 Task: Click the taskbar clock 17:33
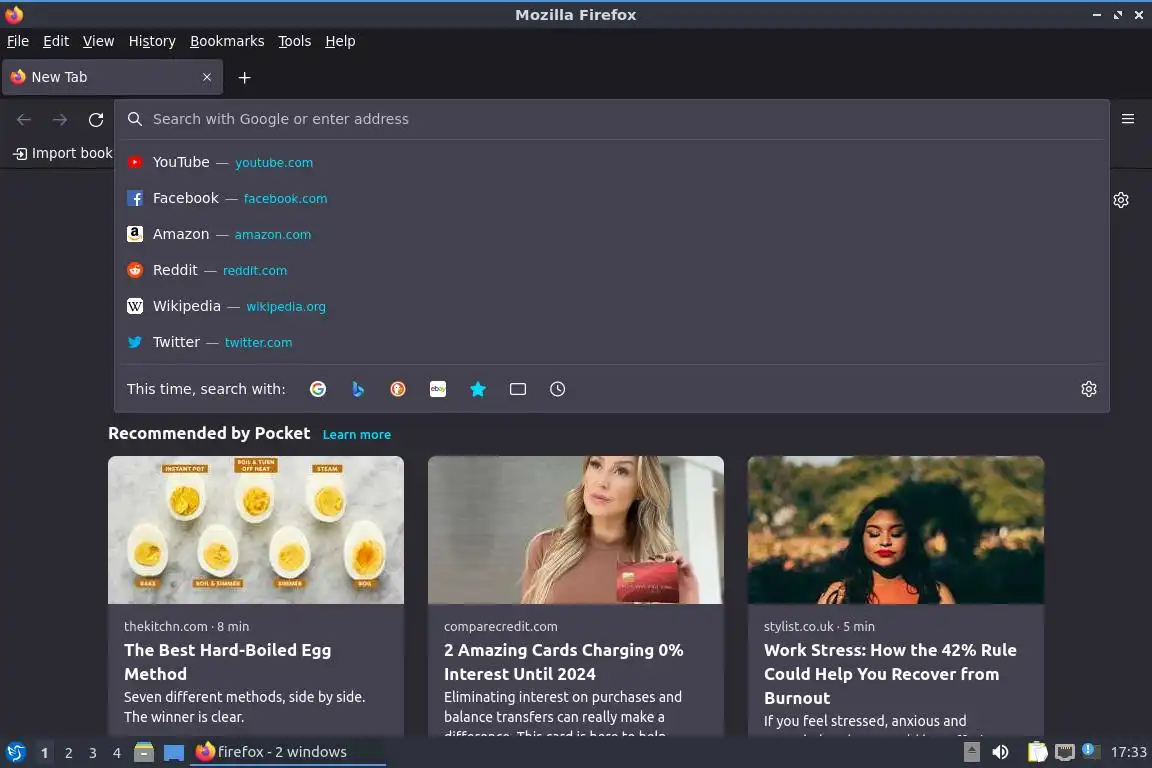coord(1128,752)
